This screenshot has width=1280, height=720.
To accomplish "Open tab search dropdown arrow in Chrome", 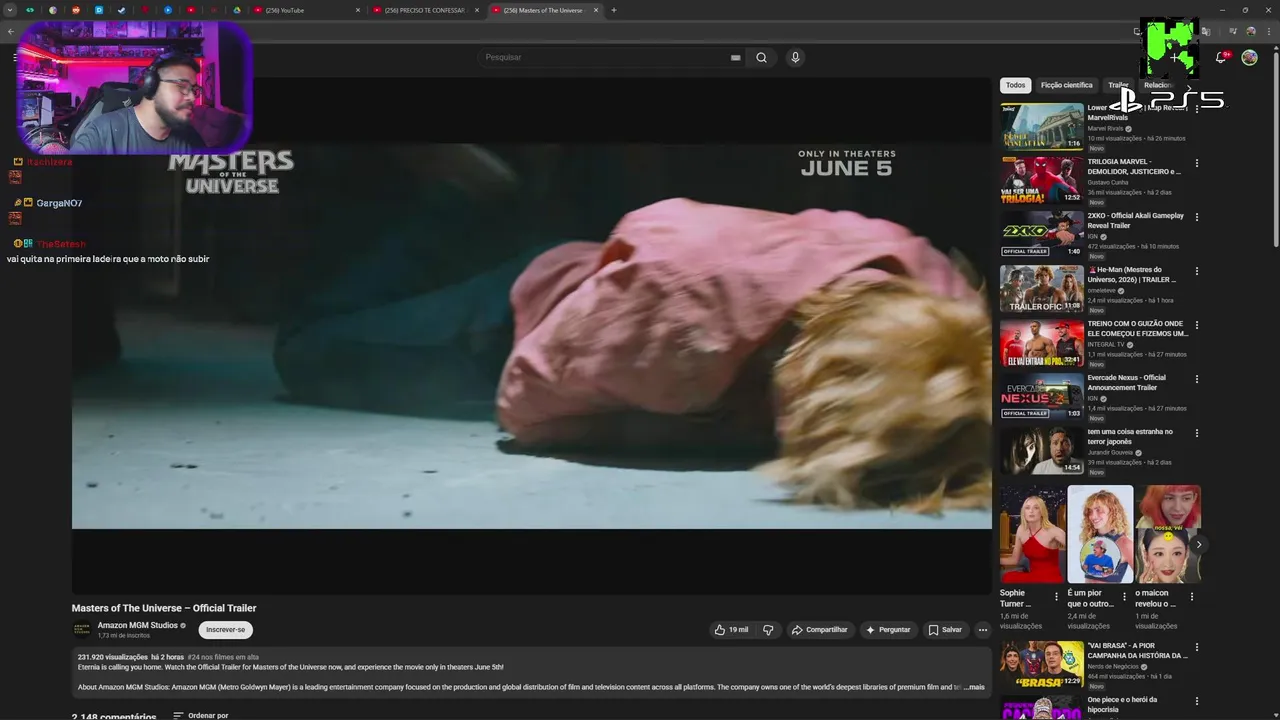I will [x=10, y=10].
